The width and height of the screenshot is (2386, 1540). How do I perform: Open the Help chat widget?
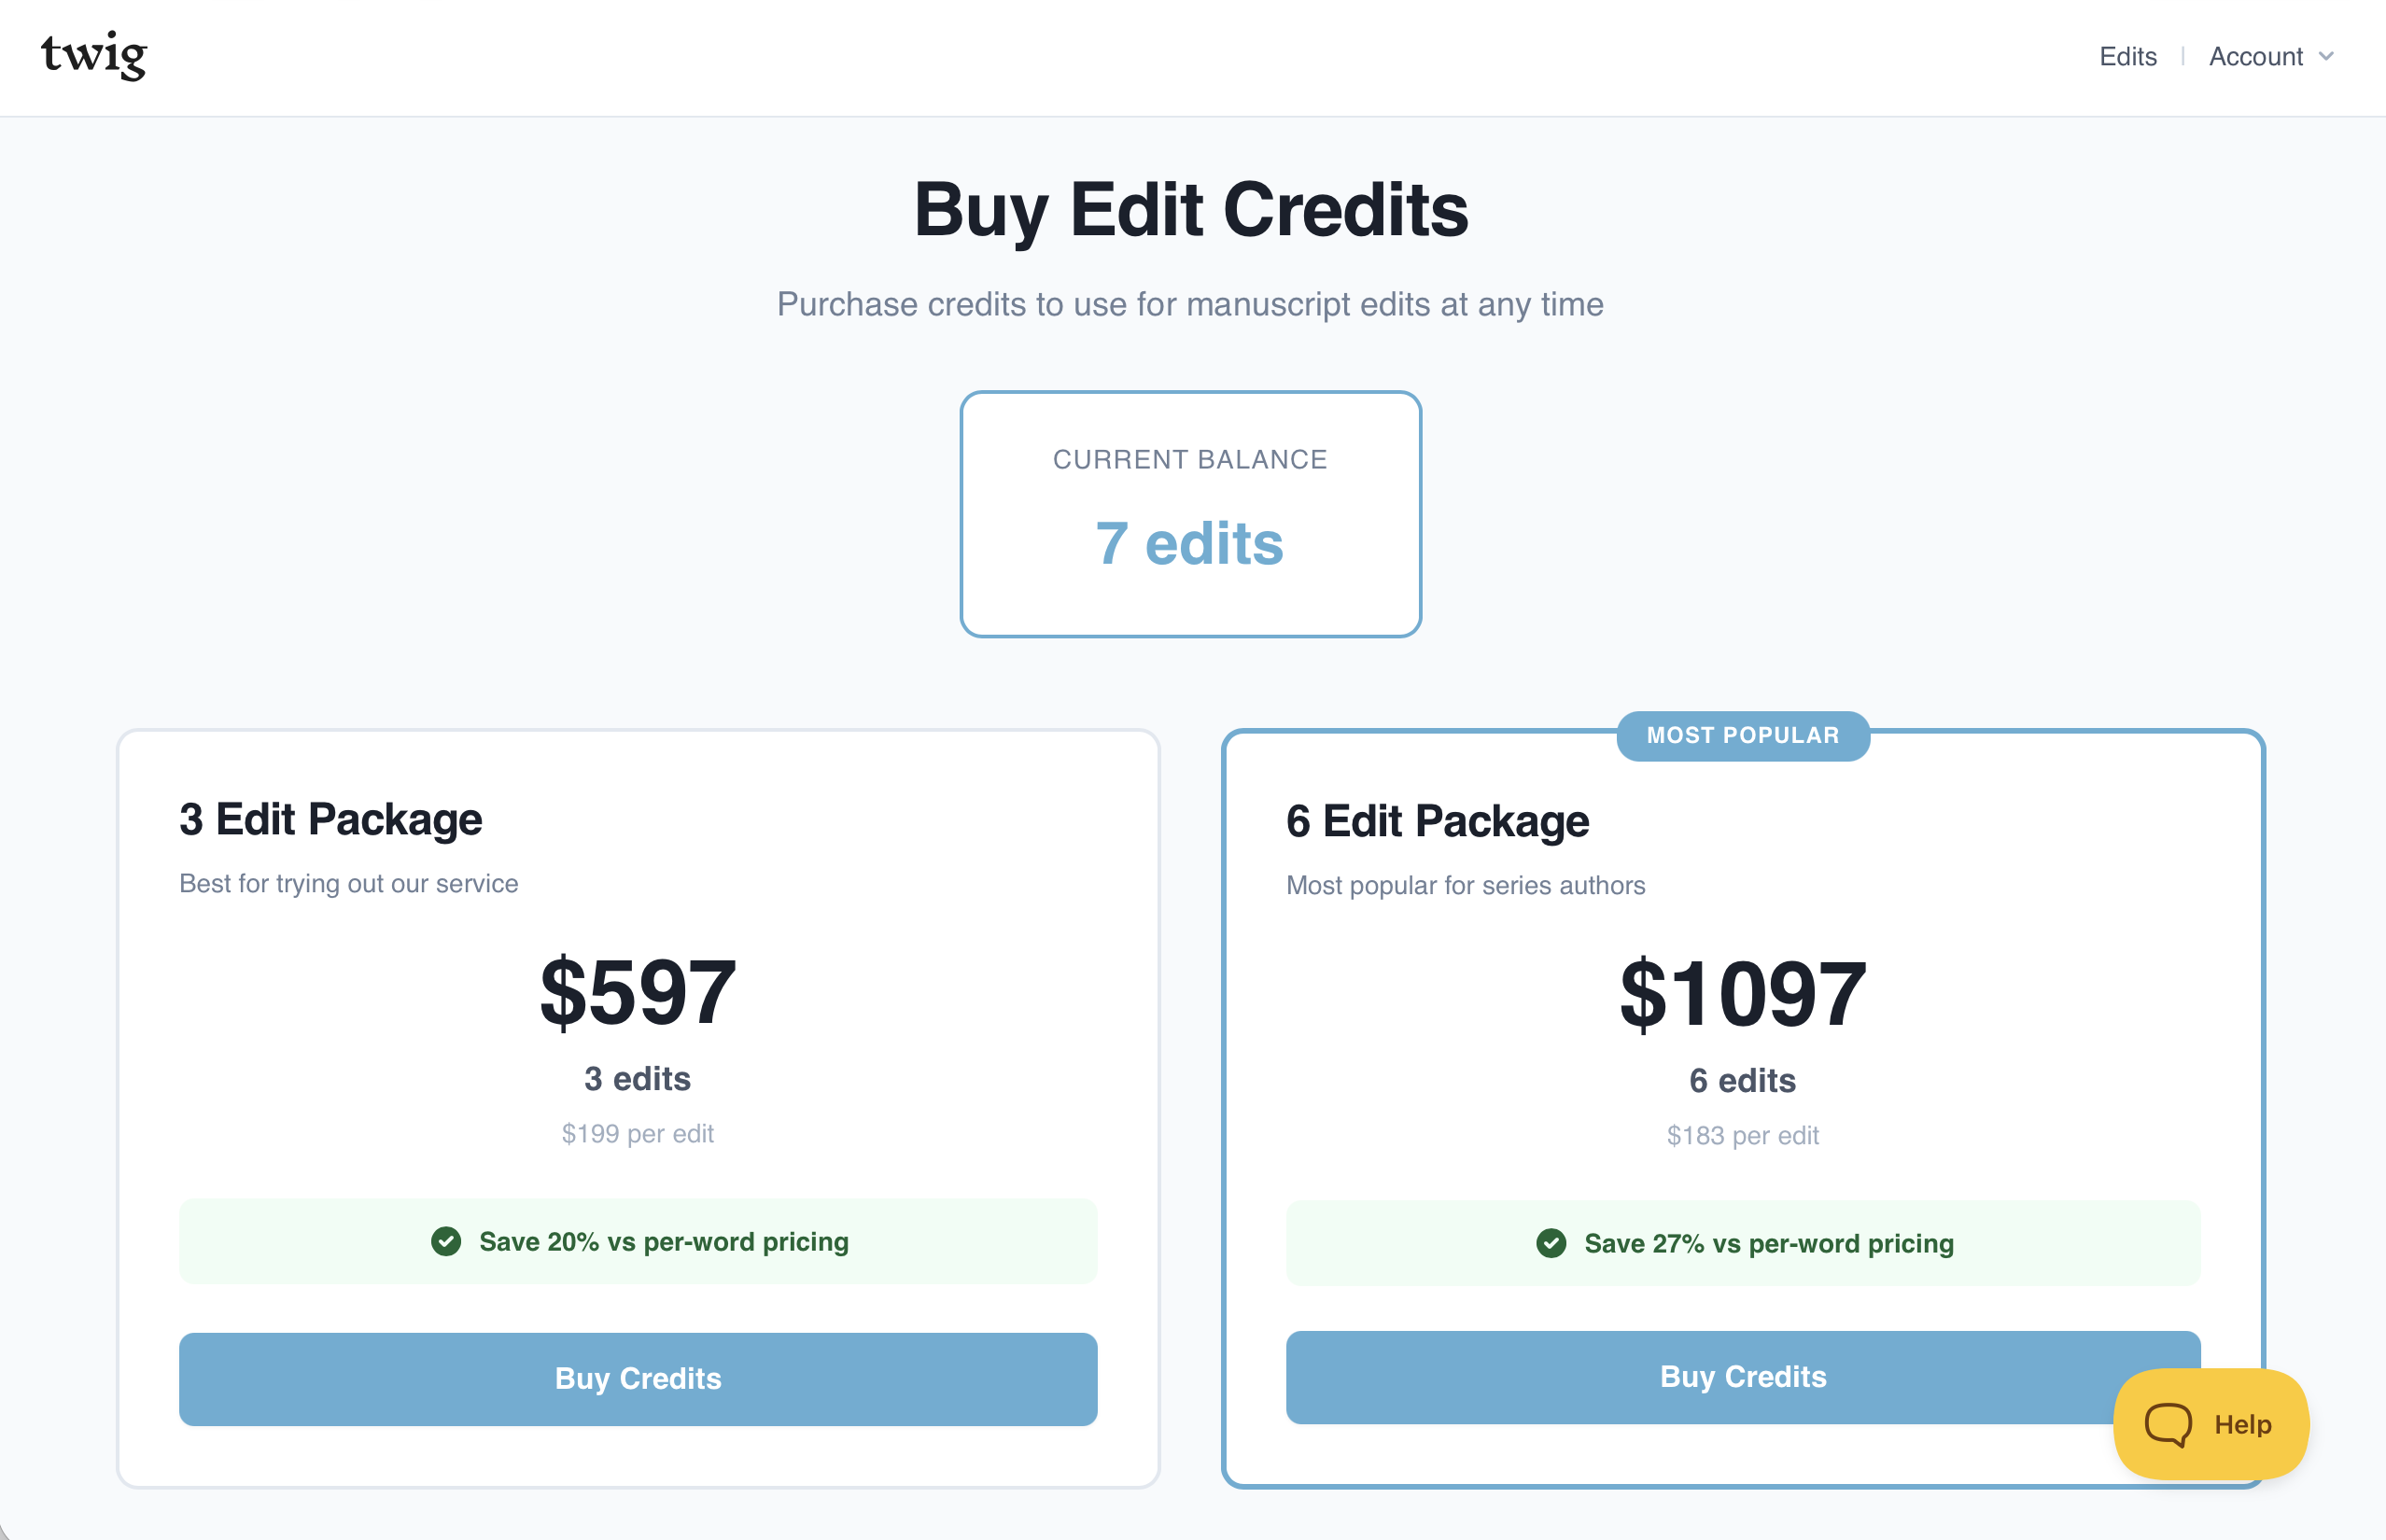click(x=2210, y=1423)
